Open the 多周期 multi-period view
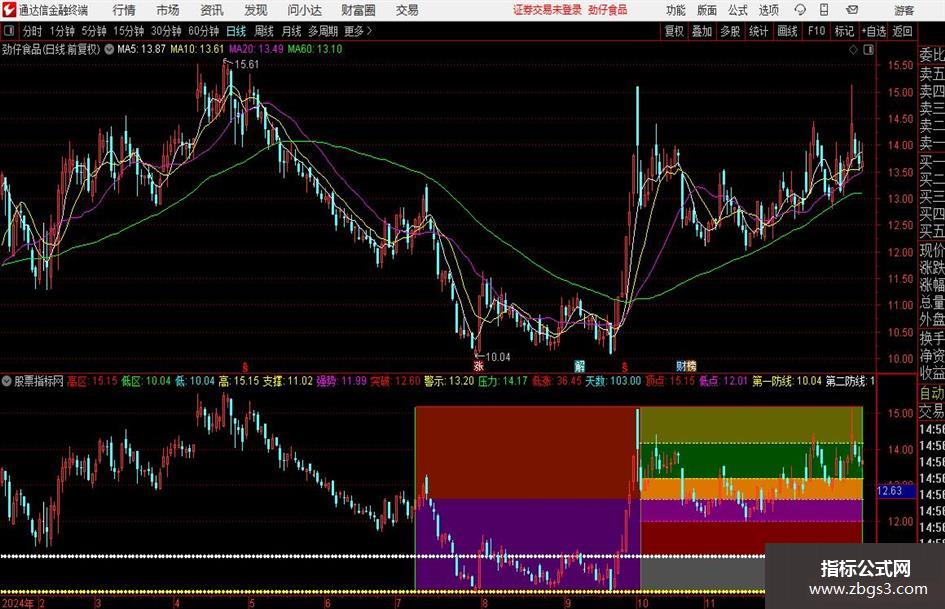The image size is (945, 609). 323,31
